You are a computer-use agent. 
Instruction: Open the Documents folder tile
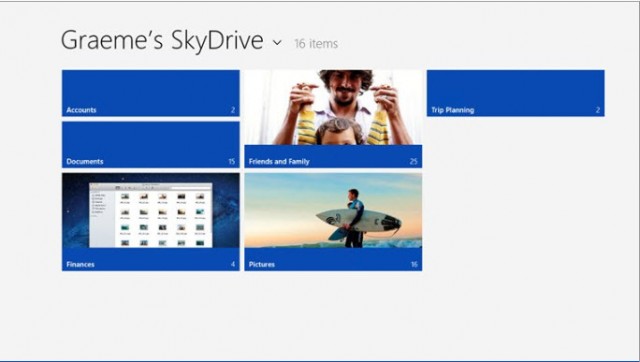pyautogui.click(x=151, y=144)
